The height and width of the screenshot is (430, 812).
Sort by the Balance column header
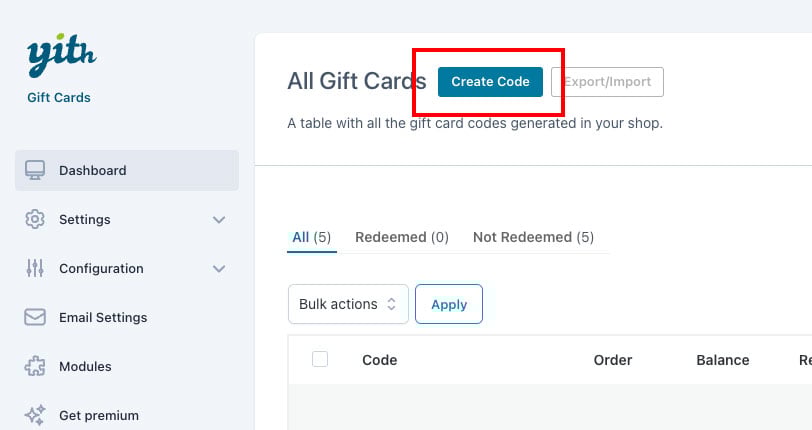[x=722, y=360]
